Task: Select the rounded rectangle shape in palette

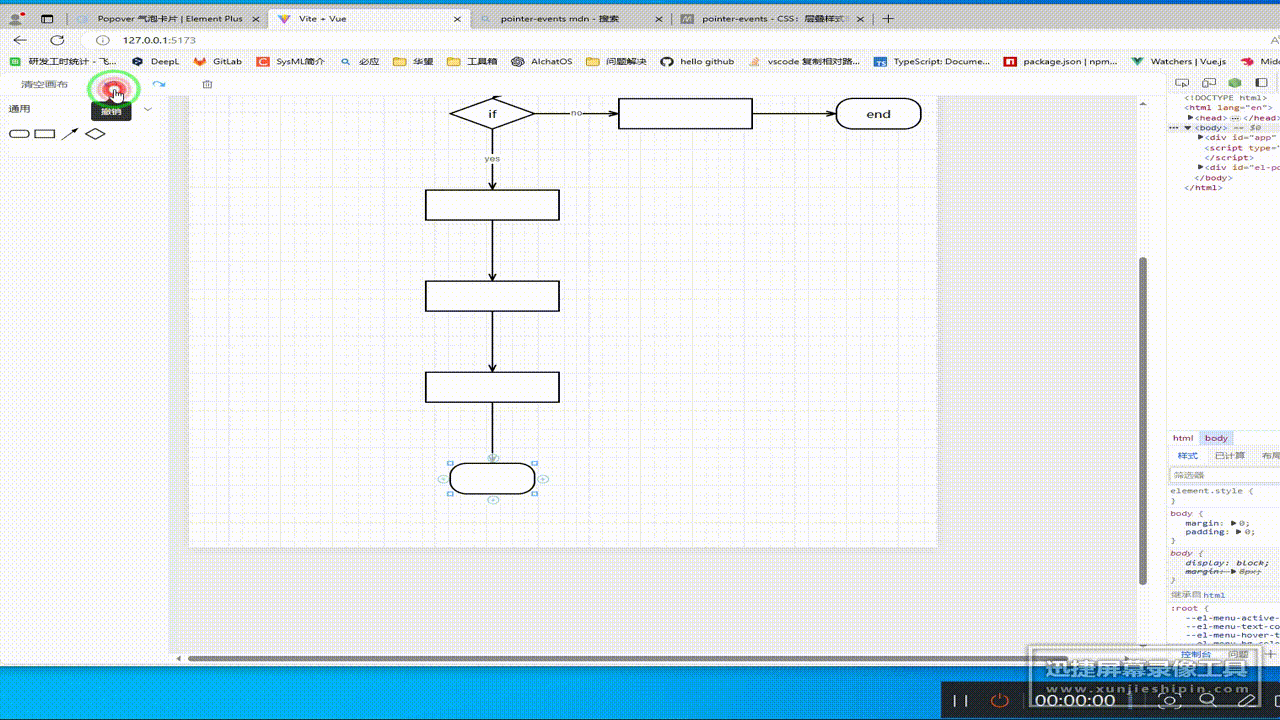Action: [19, 134]
